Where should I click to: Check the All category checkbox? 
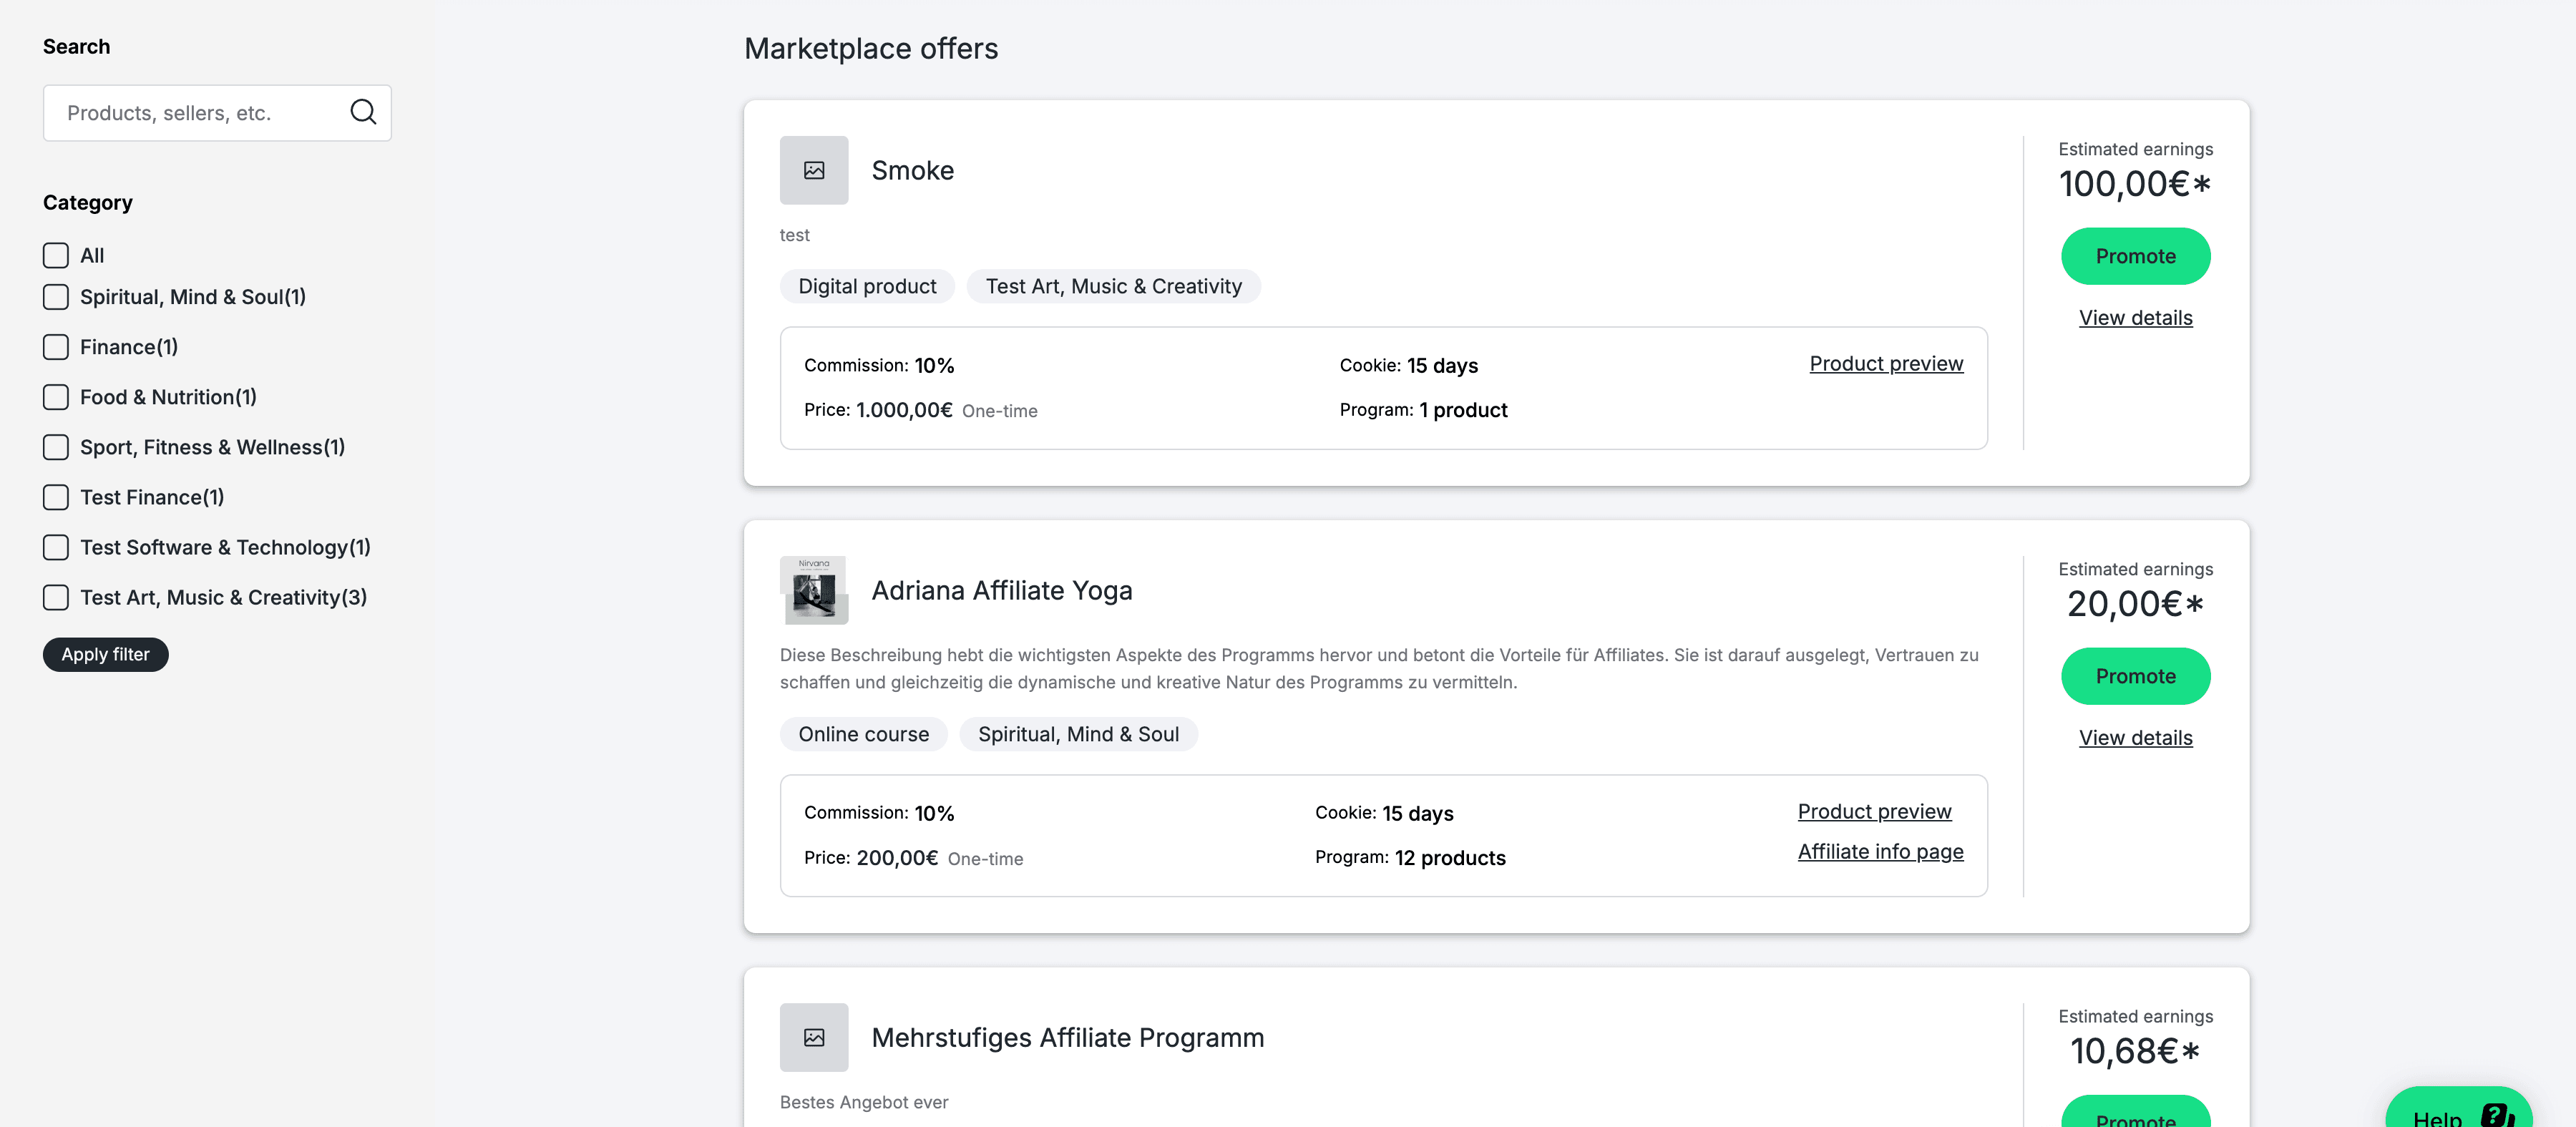56,255
